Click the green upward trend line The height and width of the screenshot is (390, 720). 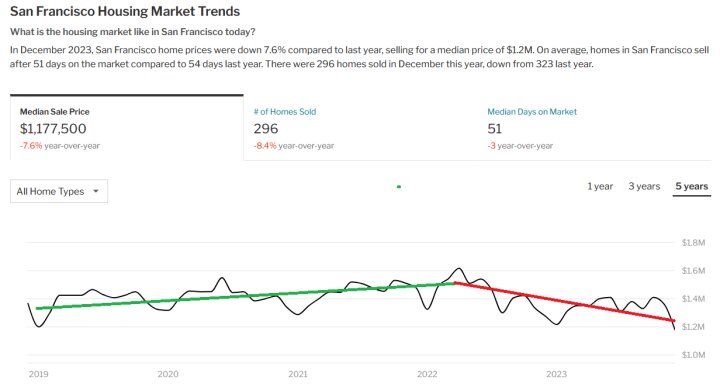click(245, 295)
